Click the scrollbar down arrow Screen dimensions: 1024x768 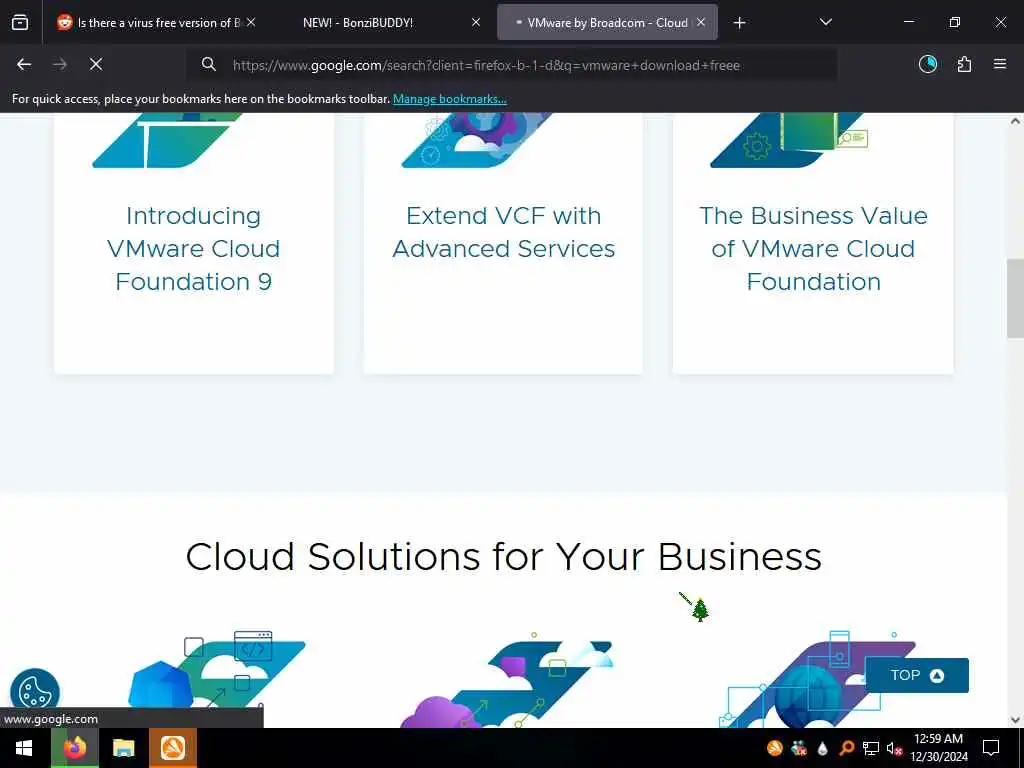1015,720
